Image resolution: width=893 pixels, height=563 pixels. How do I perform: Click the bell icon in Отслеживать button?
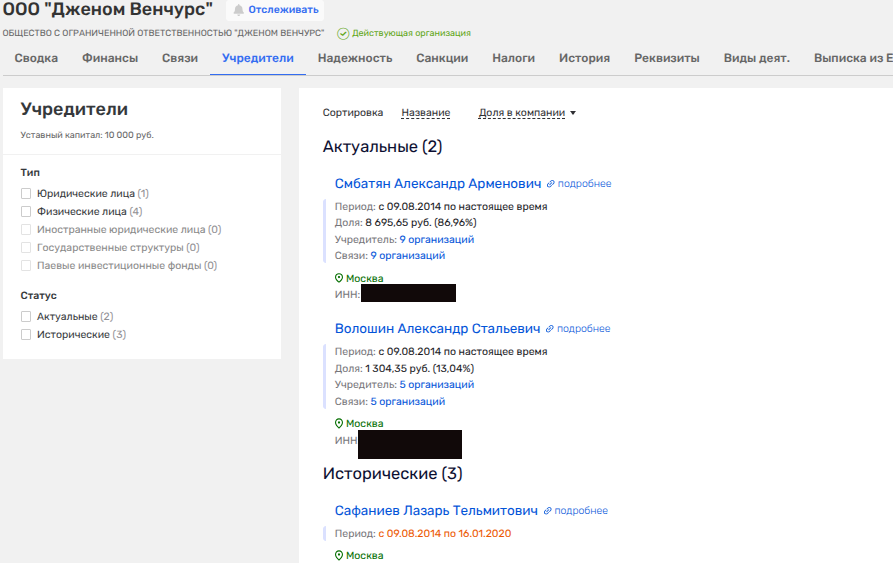[x=239, y=10]
